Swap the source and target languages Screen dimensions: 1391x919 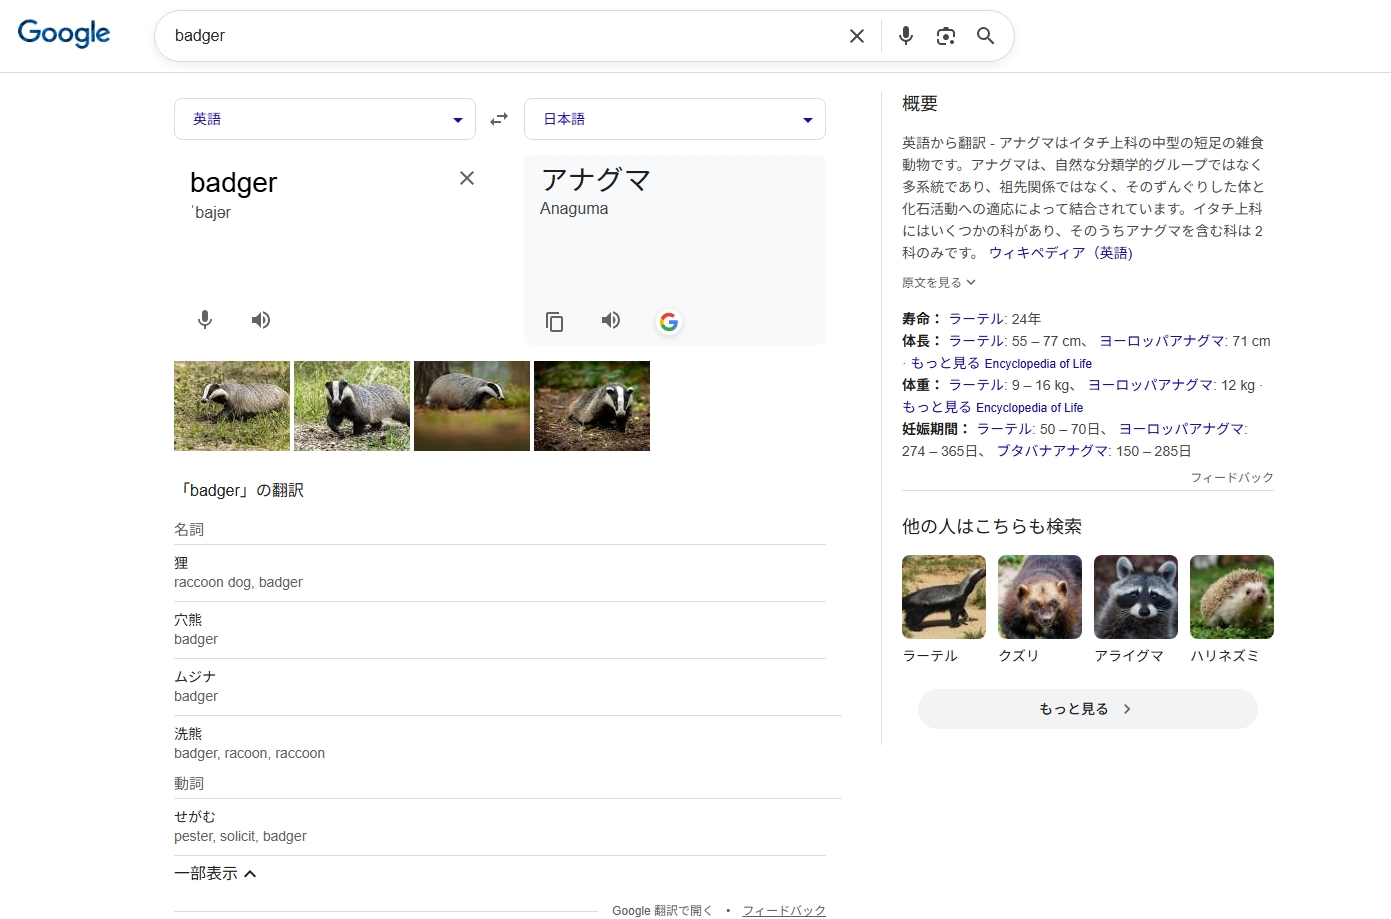[x=499, y=119]
